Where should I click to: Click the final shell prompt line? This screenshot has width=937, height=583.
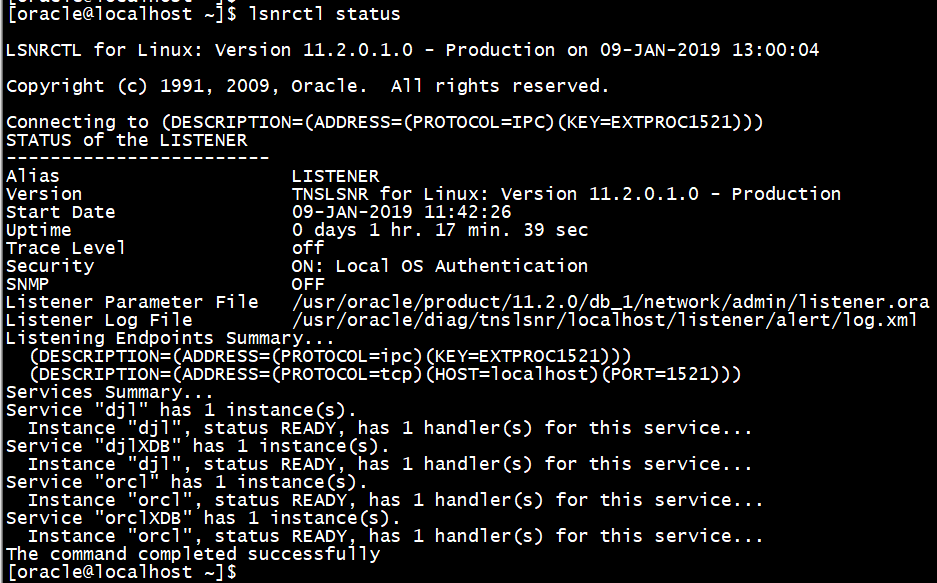[x=121, y=572]
